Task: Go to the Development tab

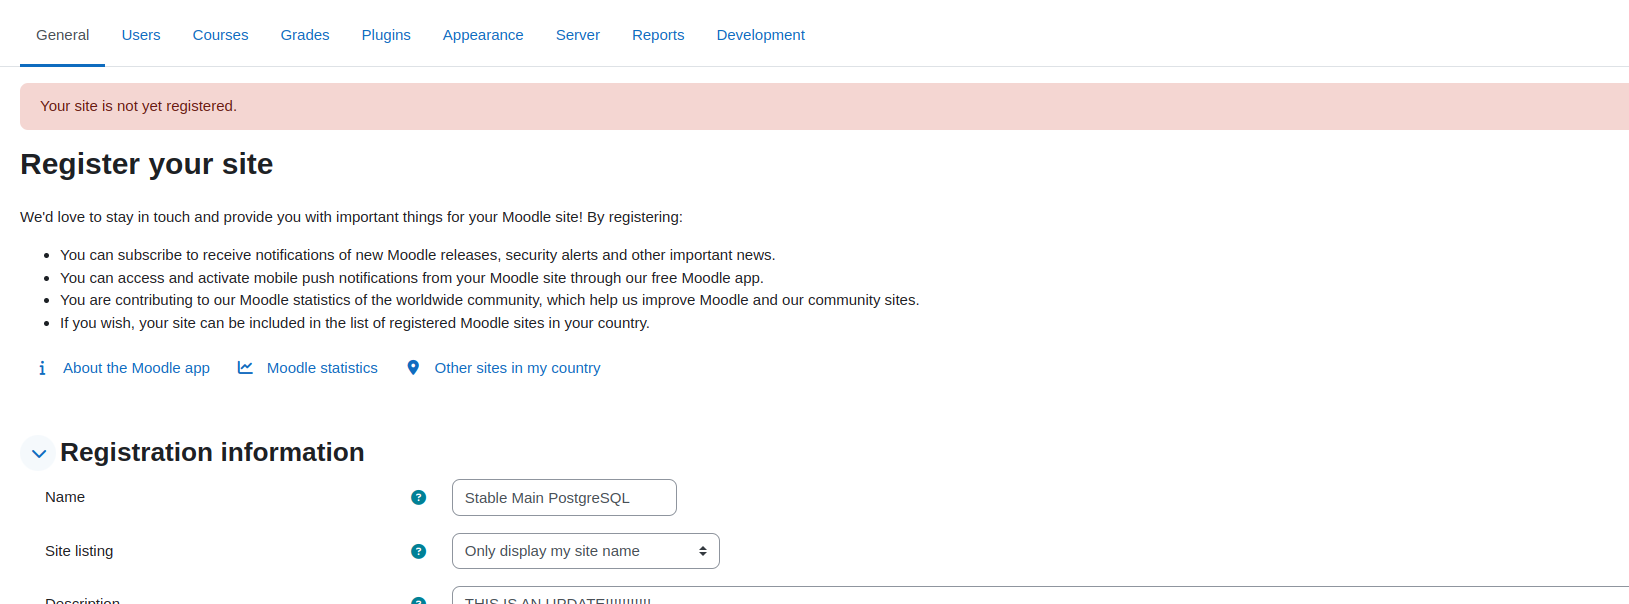Action: point(761,35)
